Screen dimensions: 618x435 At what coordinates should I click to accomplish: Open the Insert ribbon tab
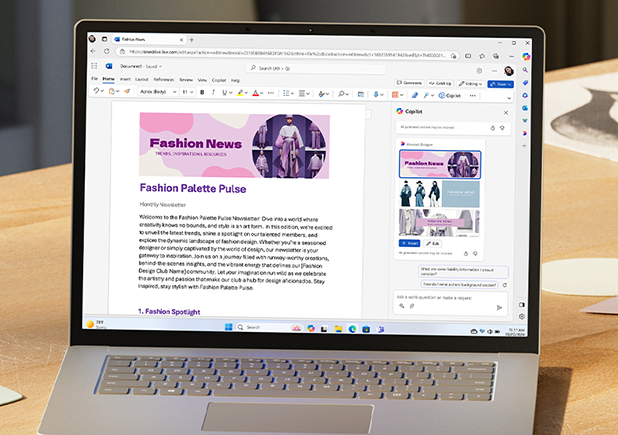pos(125,79)
